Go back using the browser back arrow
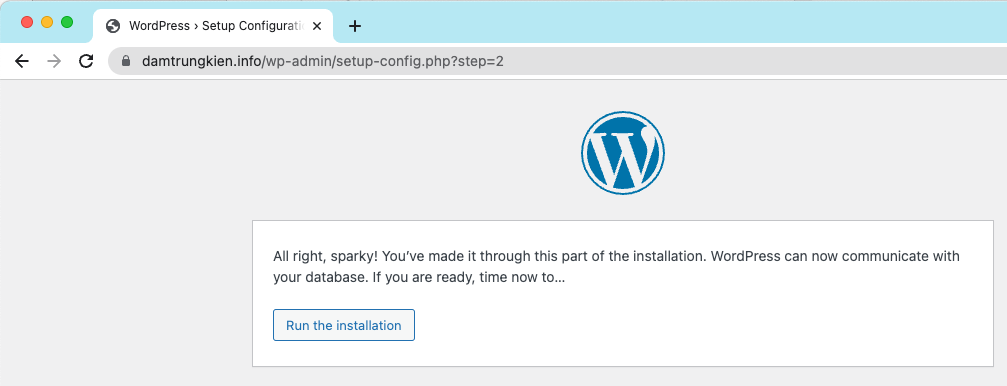Screen dimensions: 1007x386 (22, 61)
